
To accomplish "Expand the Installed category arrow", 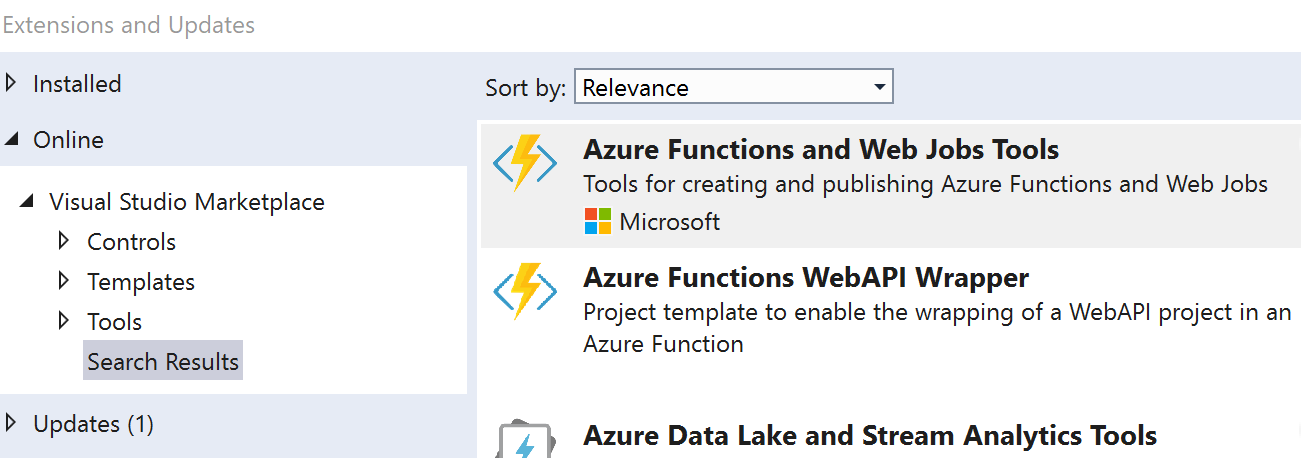I will point(11,84).
